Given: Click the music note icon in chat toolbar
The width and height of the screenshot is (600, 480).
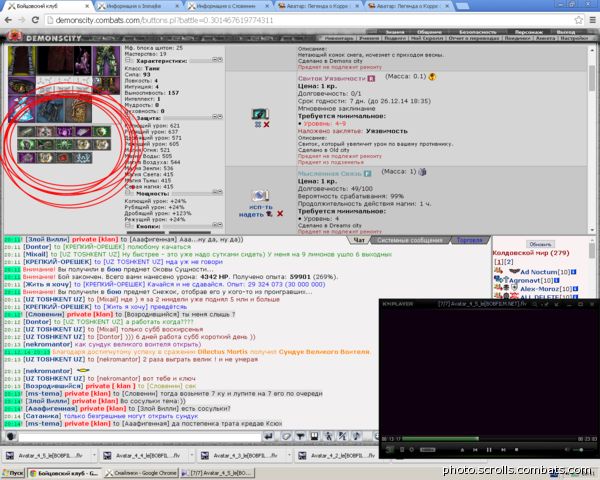Looking at the screenshot, I should tap(356, 436).
